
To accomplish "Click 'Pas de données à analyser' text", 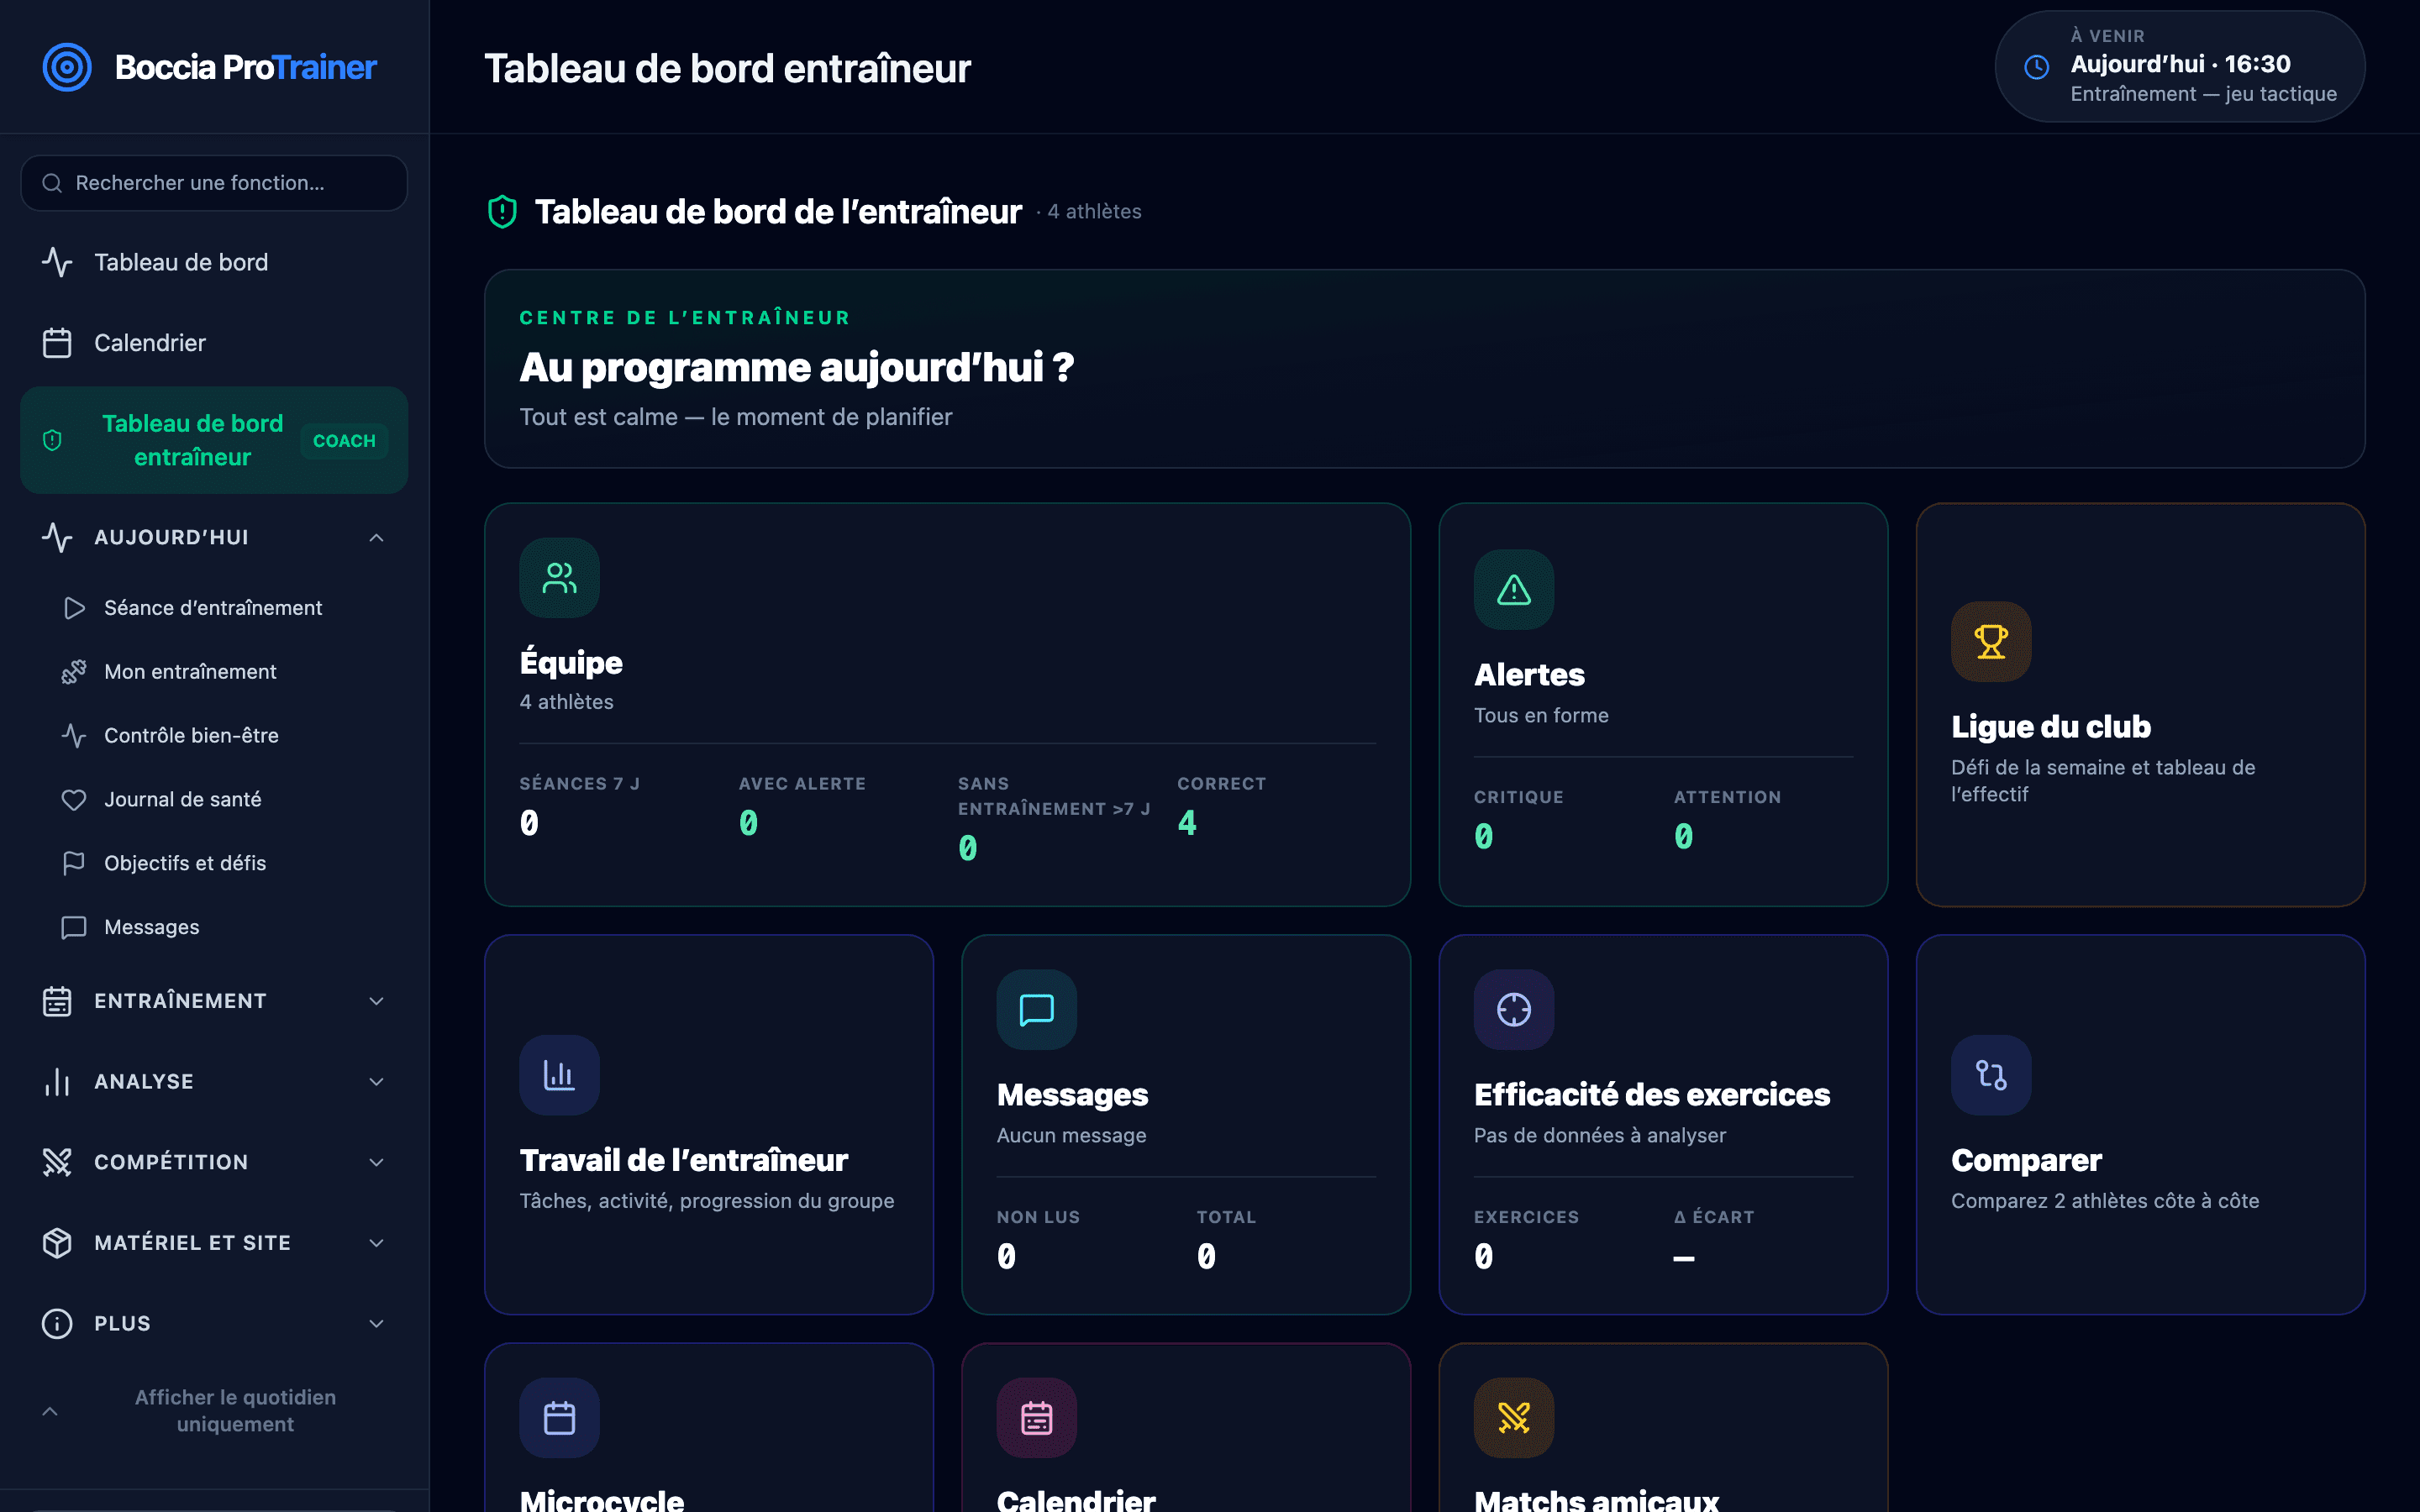I will [1599, 1136].
